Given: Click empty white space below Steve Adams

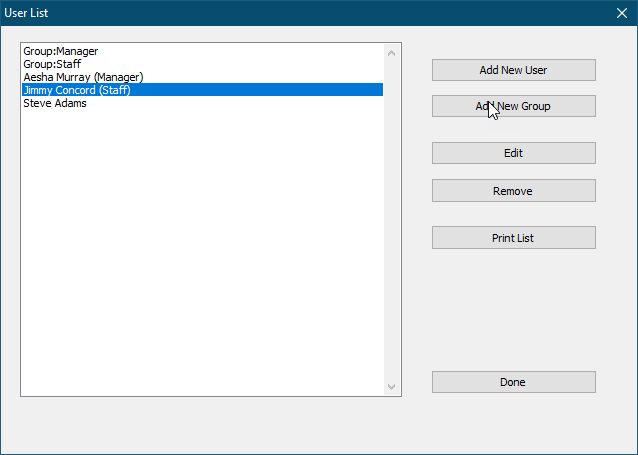Looking at the screenshot, I should tap(200, 250).
